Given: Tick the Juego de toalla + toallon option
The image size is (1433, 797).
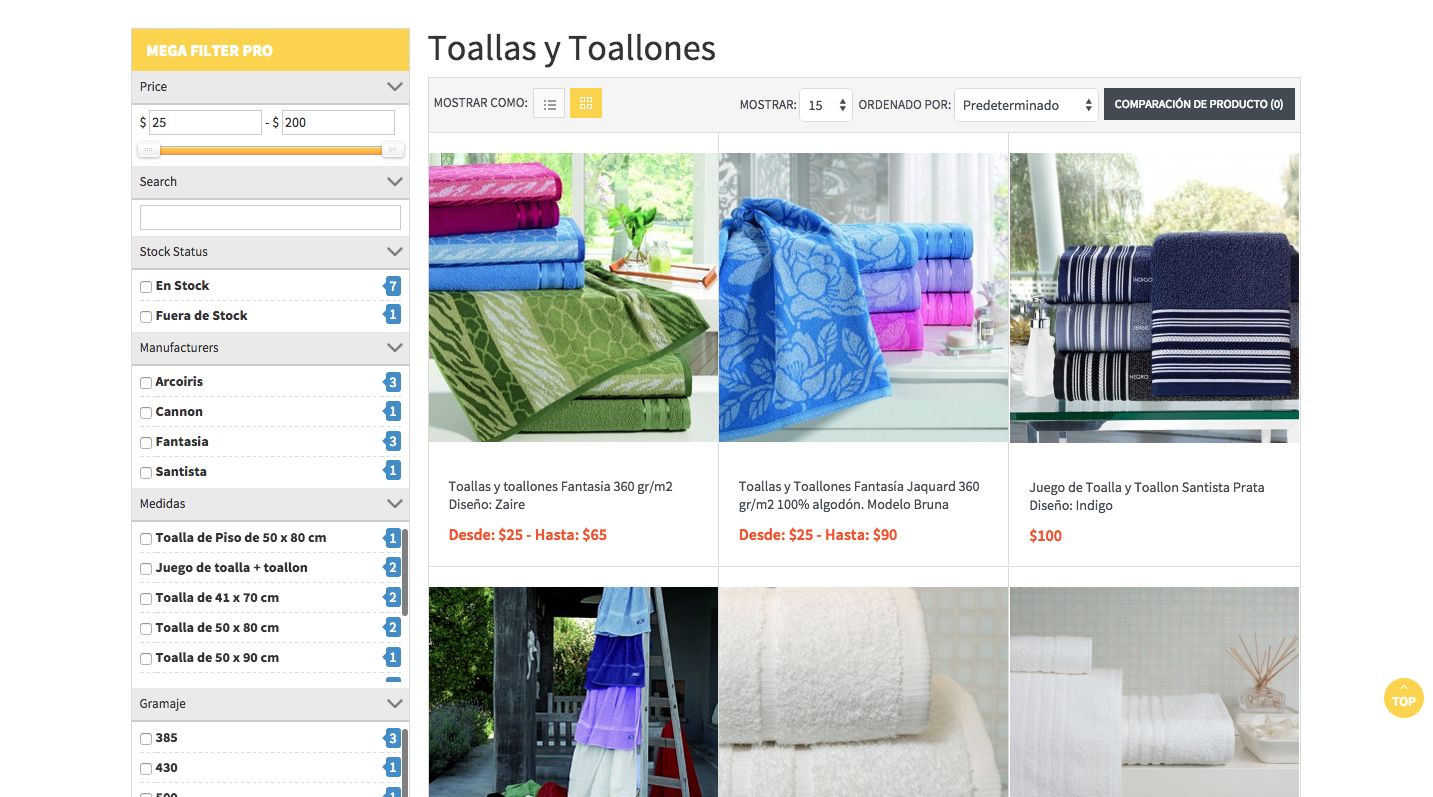Looking at the screenshot, I should pyautogui.click(x=146, y=569).
